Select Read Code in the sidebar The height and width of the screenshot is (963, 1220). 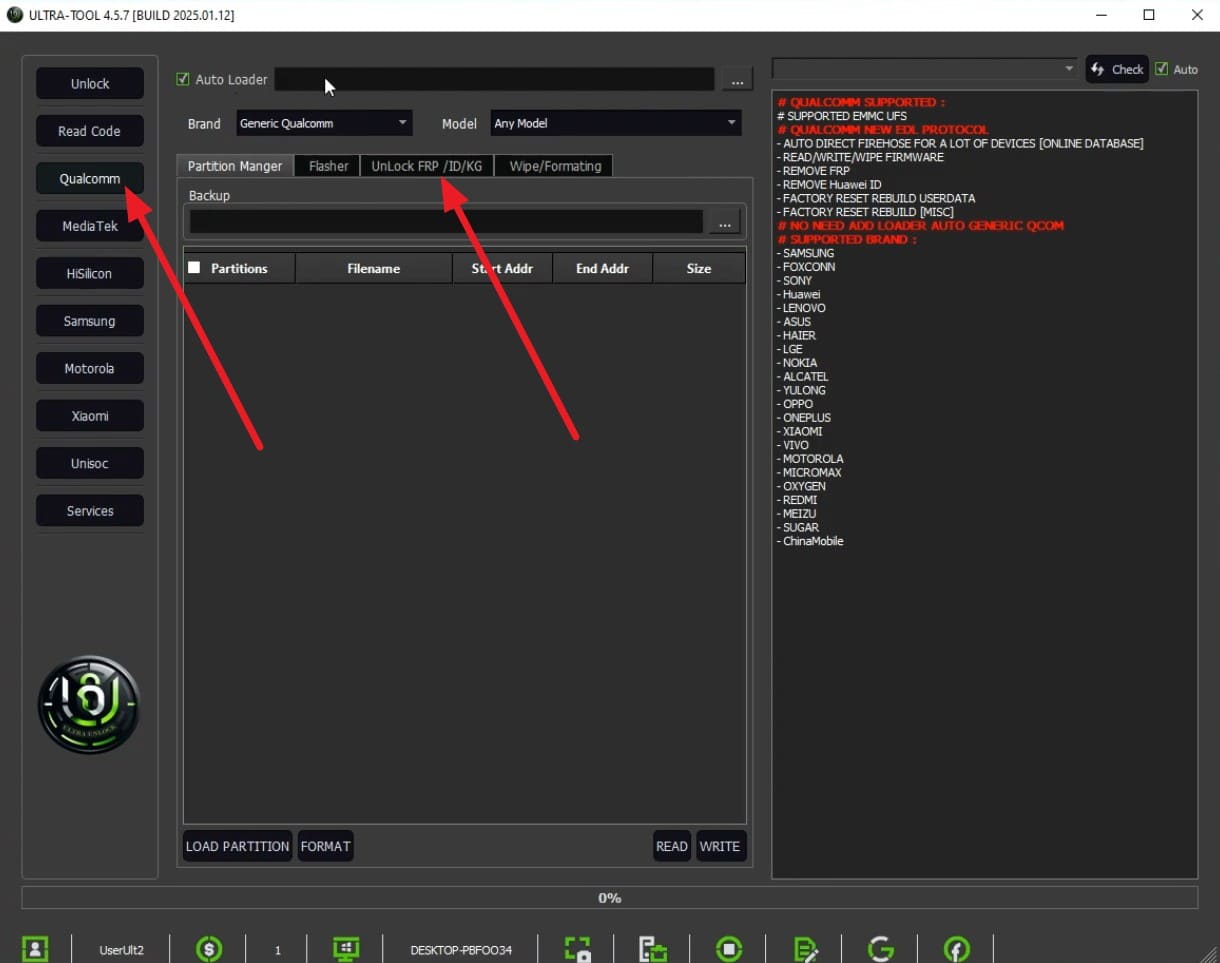[90, 131]
